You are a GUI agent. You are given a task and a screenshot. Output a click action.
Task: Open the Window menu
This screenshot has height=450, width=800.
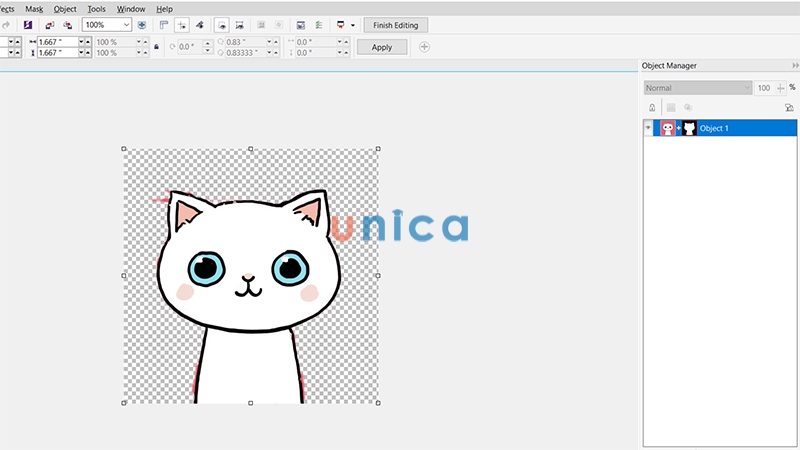131,9
